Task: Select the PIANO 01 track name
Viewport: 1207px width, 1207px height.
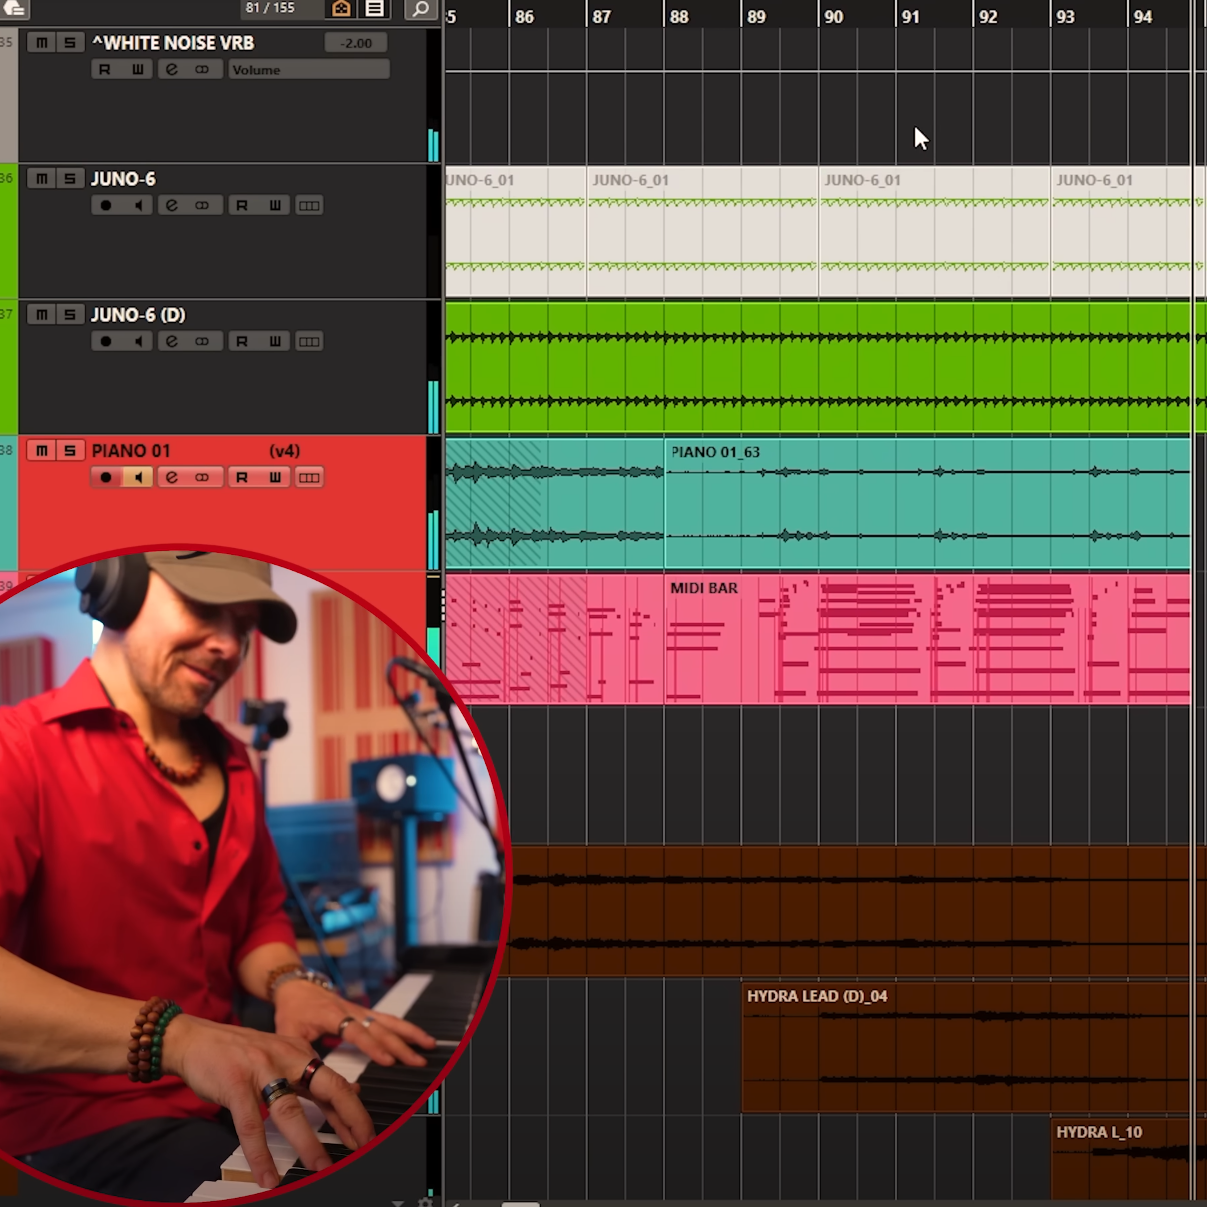Action: (131, 451)
